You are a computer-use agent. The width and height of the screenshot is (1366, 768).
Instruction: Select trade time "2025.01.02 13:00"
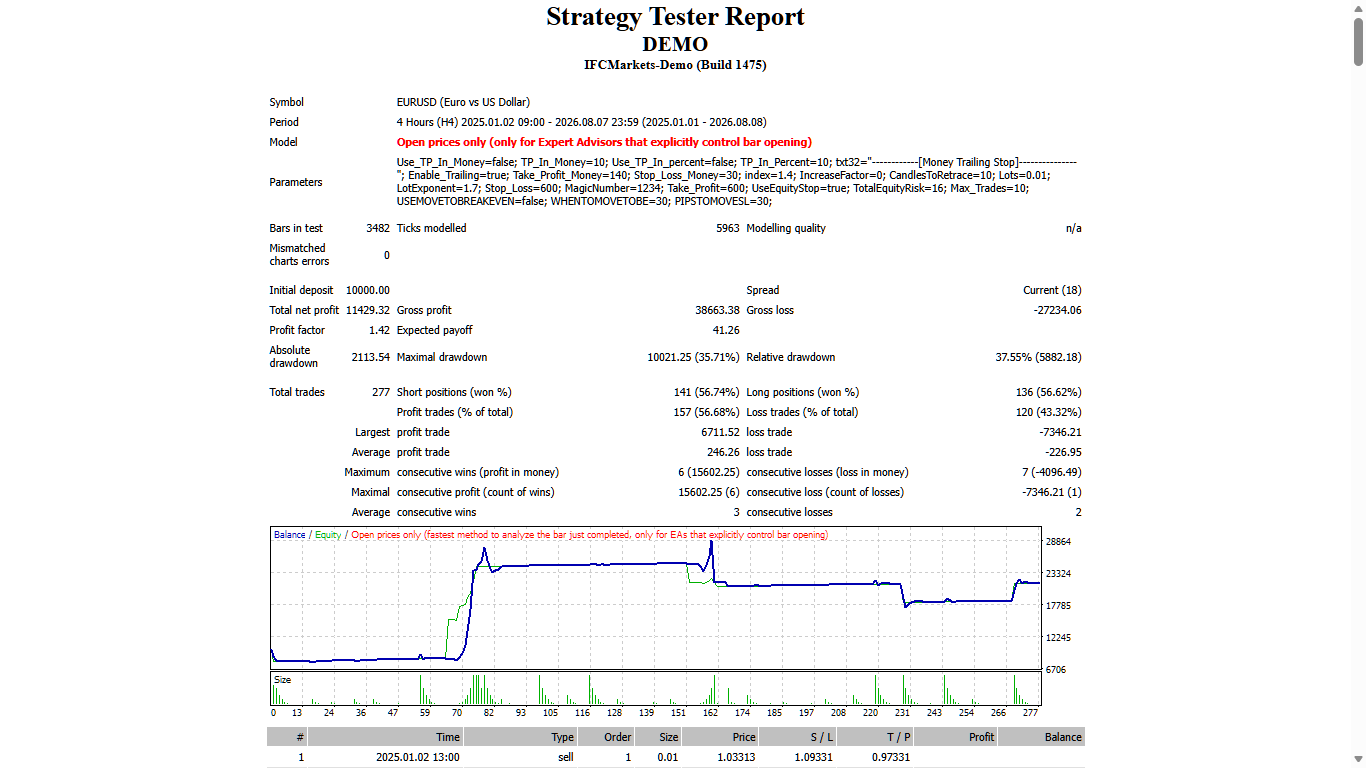(418, 757)
